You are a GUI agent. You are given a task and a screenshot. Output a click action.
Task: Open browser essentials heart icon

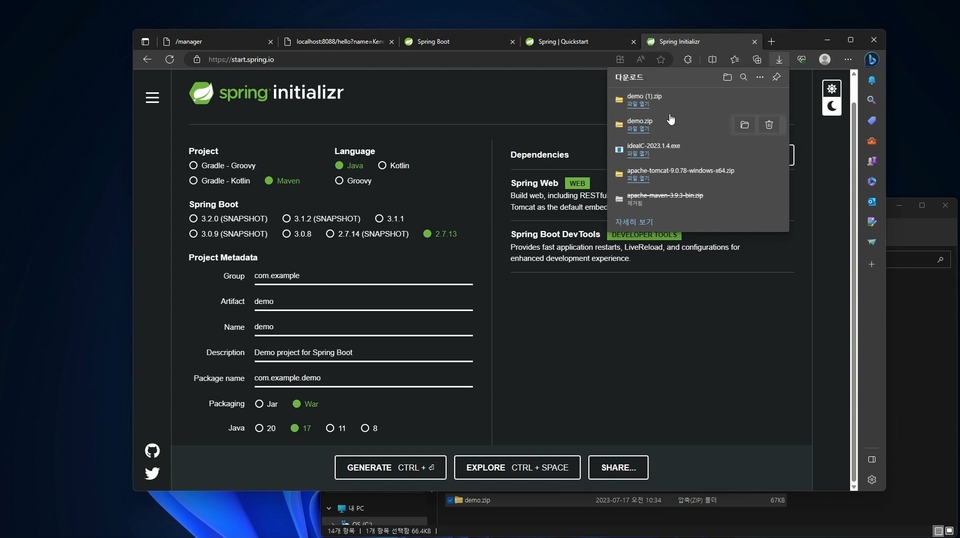click(x=801, y=59)
